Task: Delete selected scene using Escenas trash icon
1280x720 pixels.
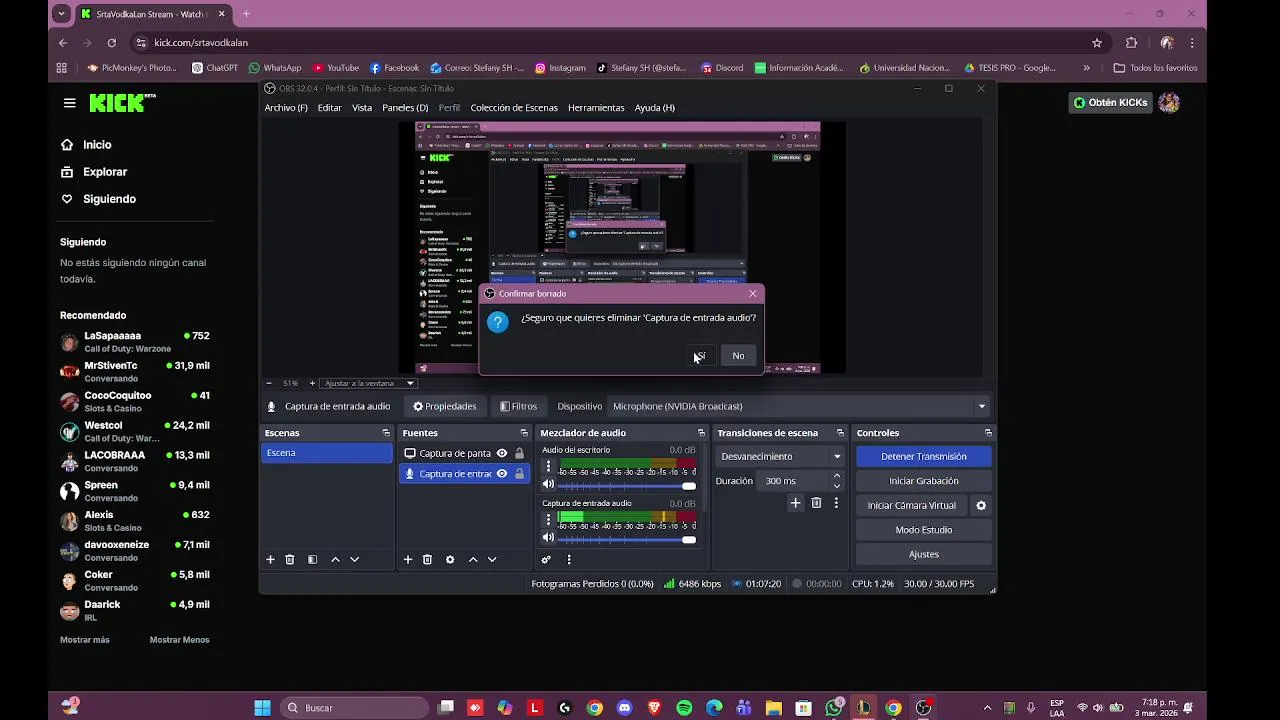Action: (x=290, y=560)
